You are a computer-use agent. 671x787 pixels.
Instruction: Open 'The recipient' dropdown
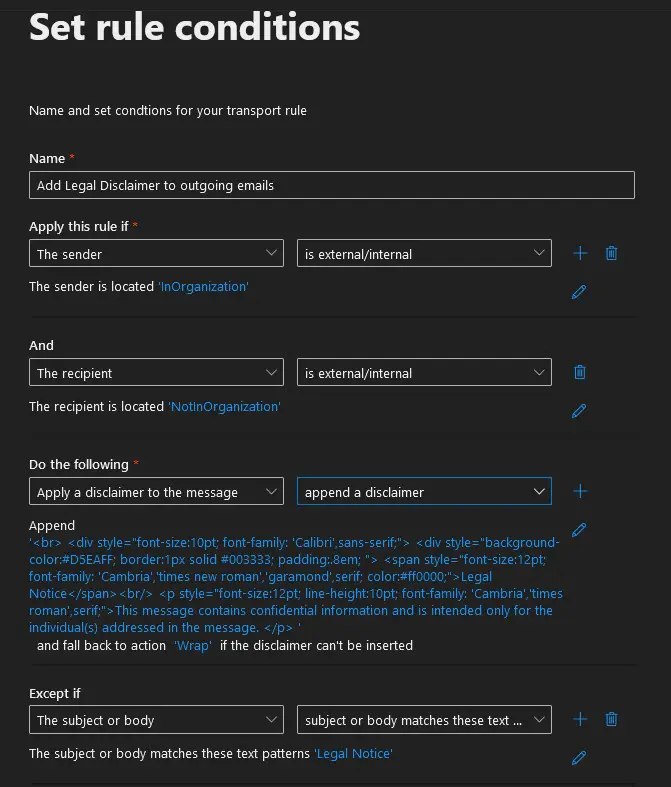pyautogui.click(x=156, y=373)
